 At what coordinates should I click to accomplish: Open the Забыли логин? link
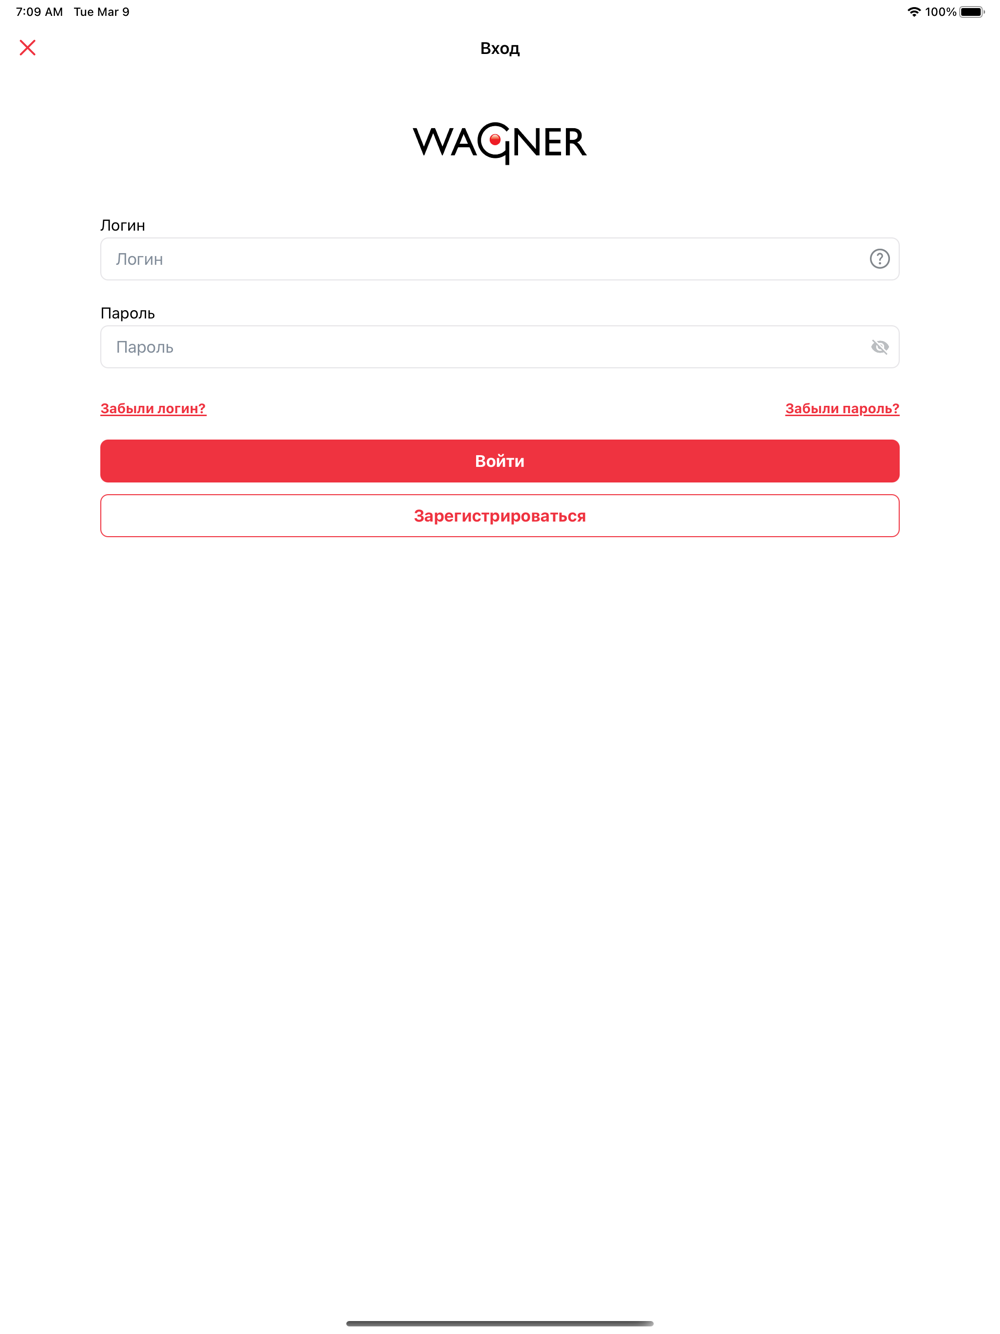tap(153, 408)
